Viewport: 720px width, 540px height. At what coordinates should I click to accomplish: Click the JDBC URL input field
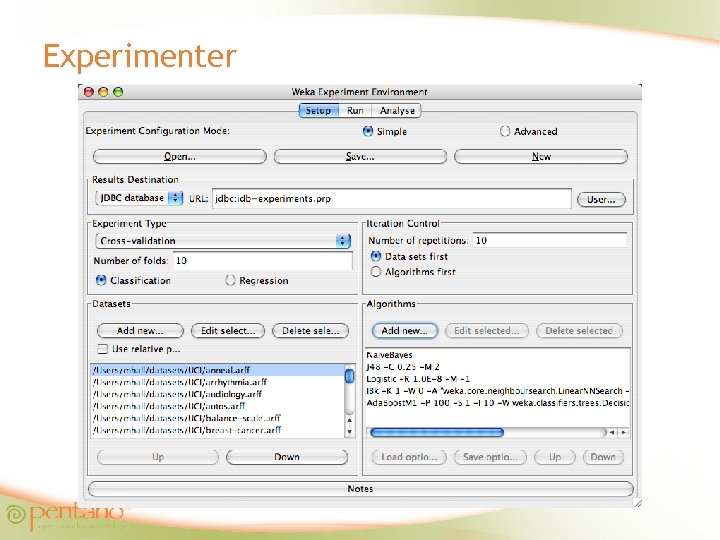click(x=392, y=199)
